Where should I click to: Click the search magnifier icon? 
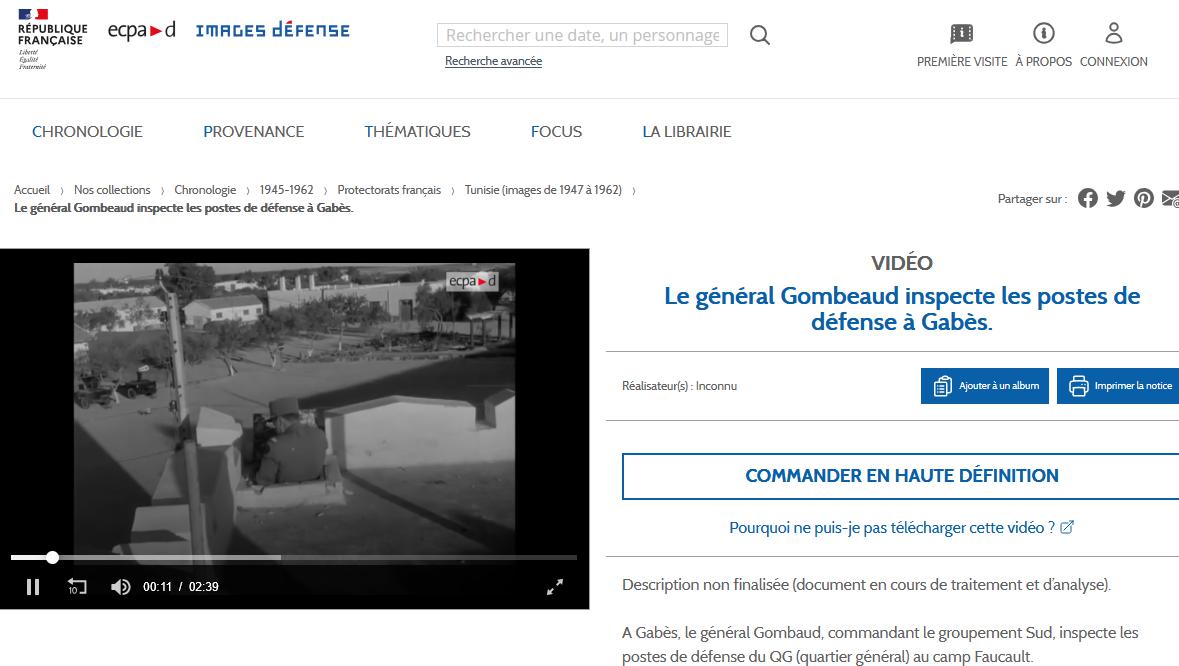[760, 36]
